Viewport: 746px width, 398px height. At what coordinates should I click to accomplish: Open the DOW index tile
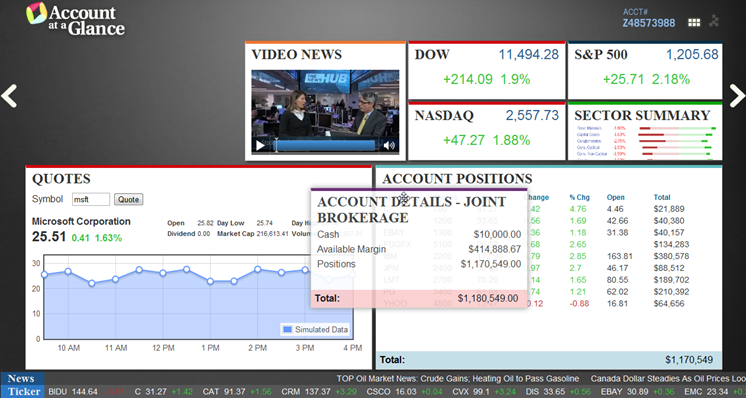[486, 70]
